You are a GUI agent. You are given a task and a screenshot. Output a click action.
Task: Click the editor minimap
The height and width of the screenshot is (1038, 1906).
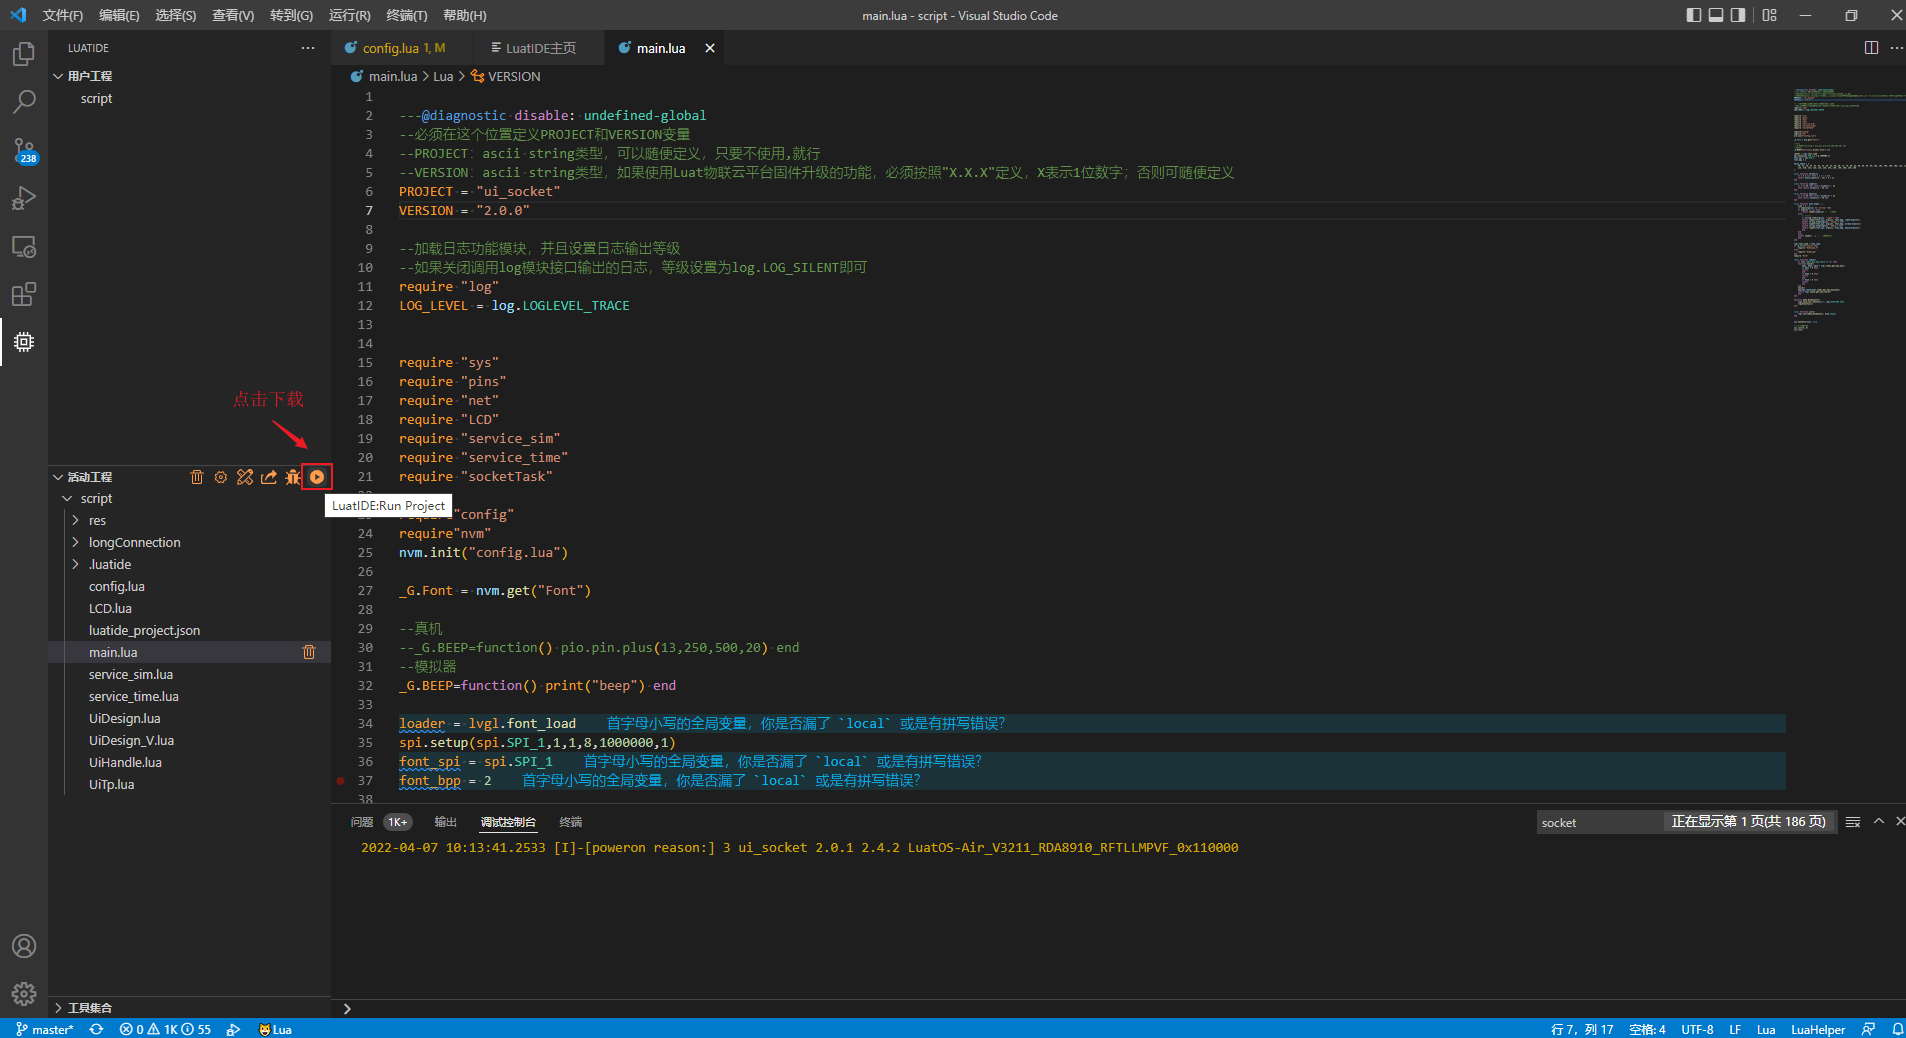click(1845, 210)
